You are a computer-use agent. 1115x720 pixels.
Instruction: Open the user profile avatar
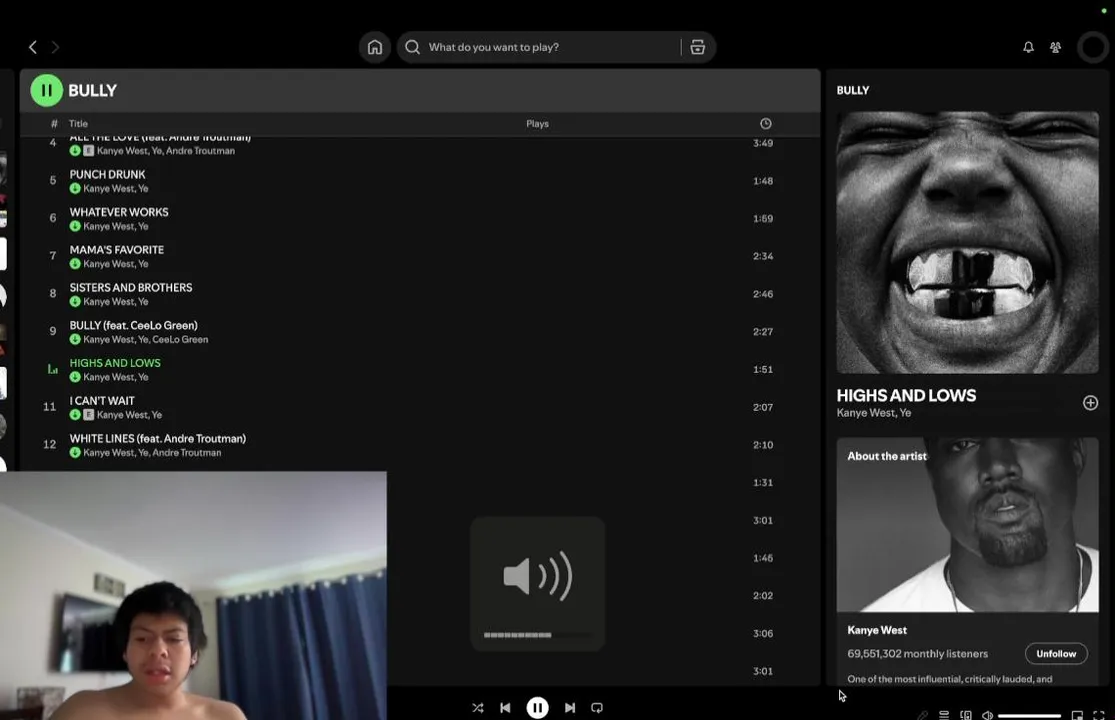[1093, 47]
